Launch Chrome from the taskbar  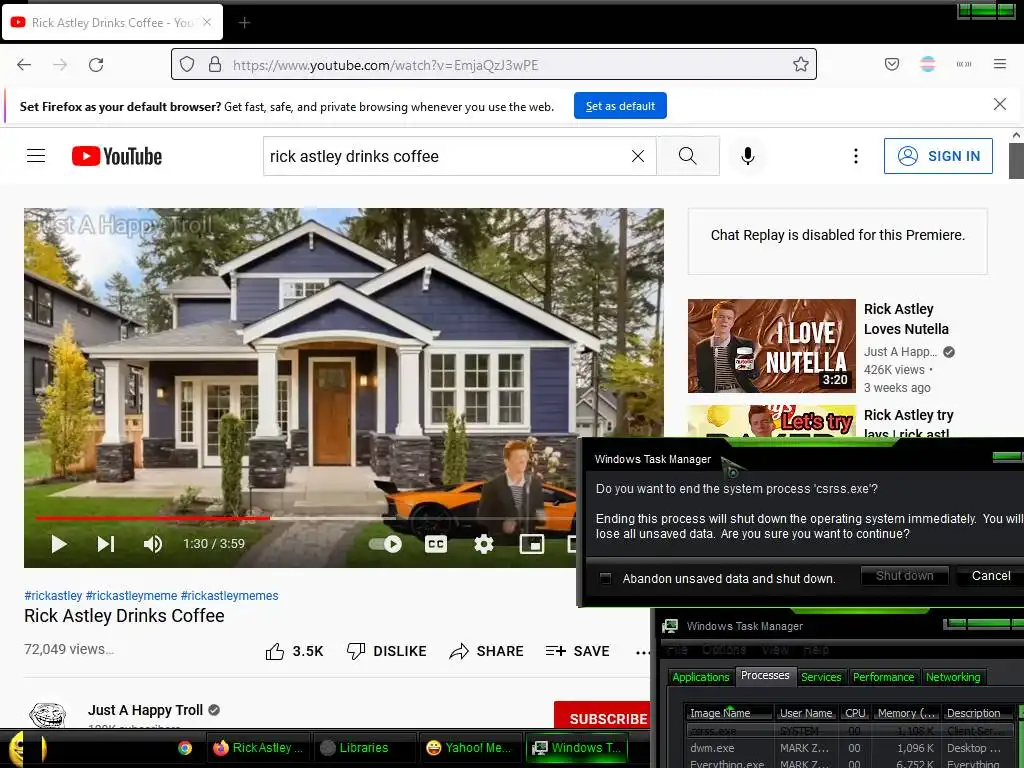pos(185,748)
